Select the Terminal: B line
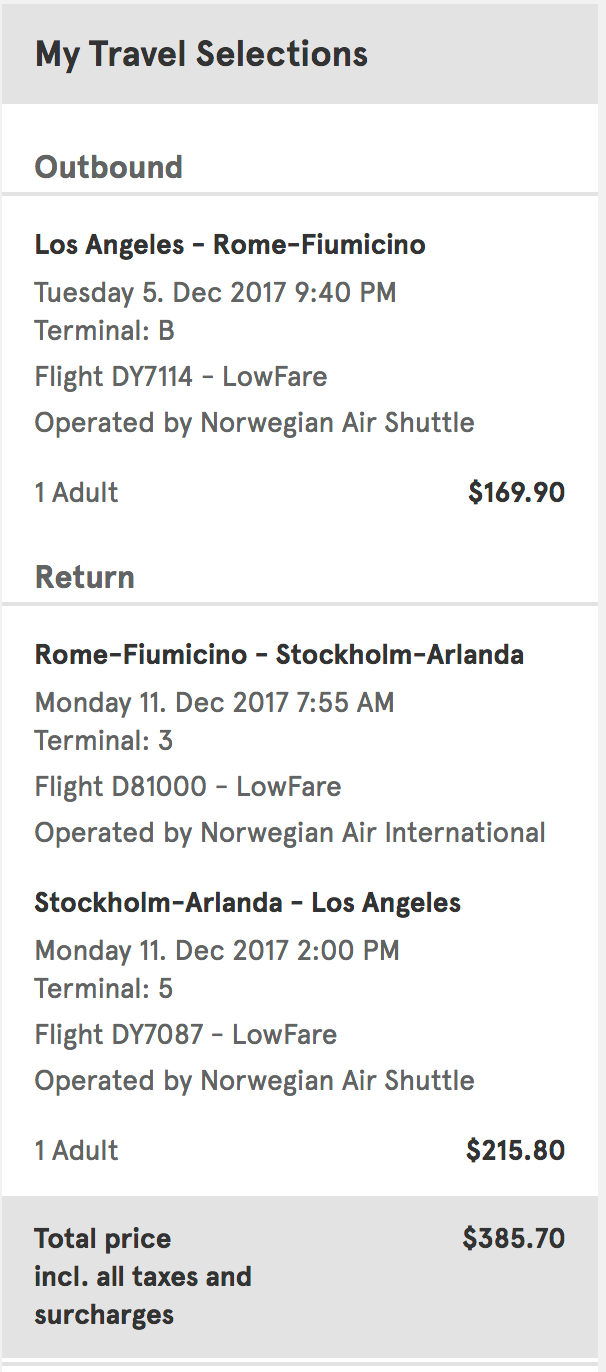The height and width of the screenshot is (1372, 606). (x=104, y=330)
